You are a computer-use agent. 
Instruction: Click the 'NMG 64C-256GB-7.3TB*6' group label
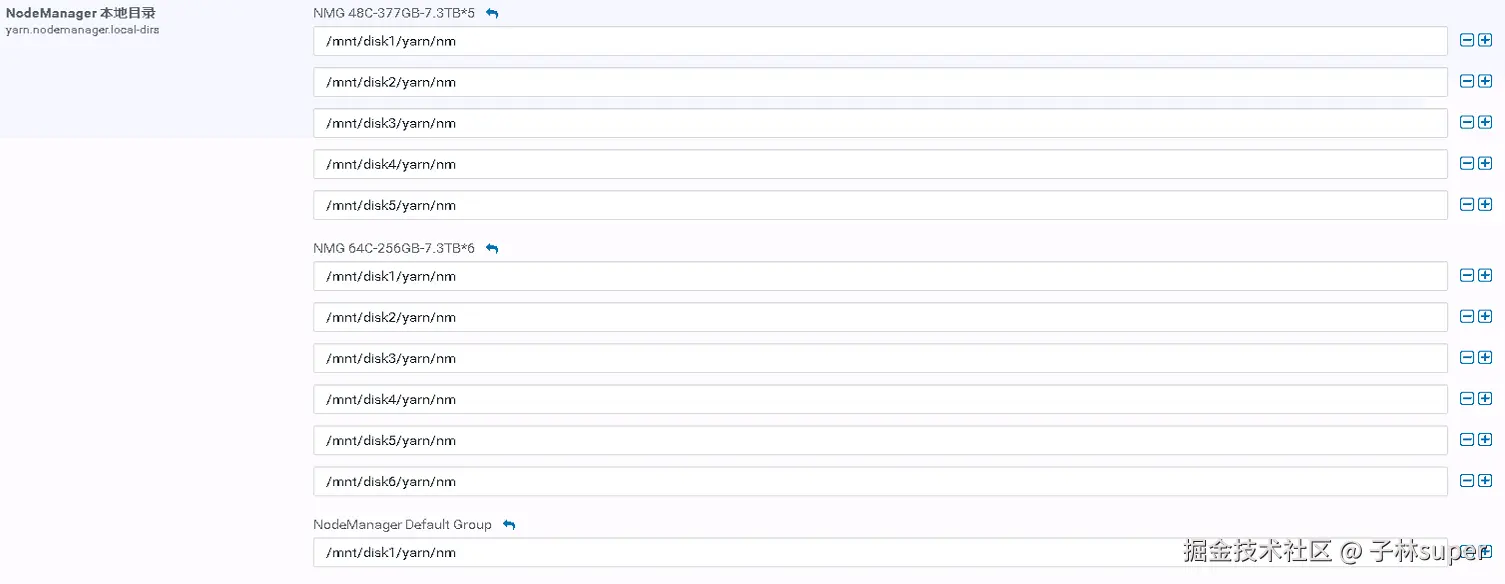pyautogui.click(x=394, y=248)
